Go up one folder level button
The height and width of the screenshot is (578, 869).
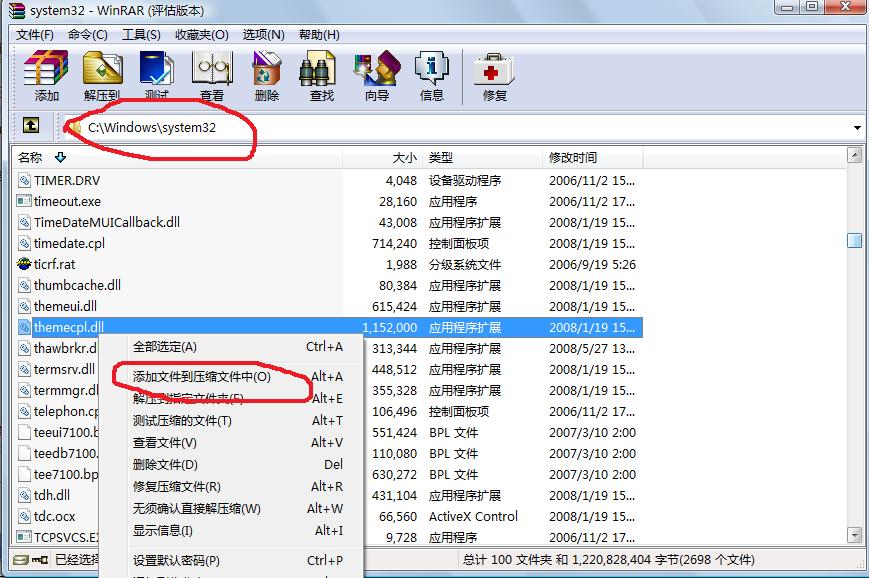pyautogui.click(x=31, y=125)
